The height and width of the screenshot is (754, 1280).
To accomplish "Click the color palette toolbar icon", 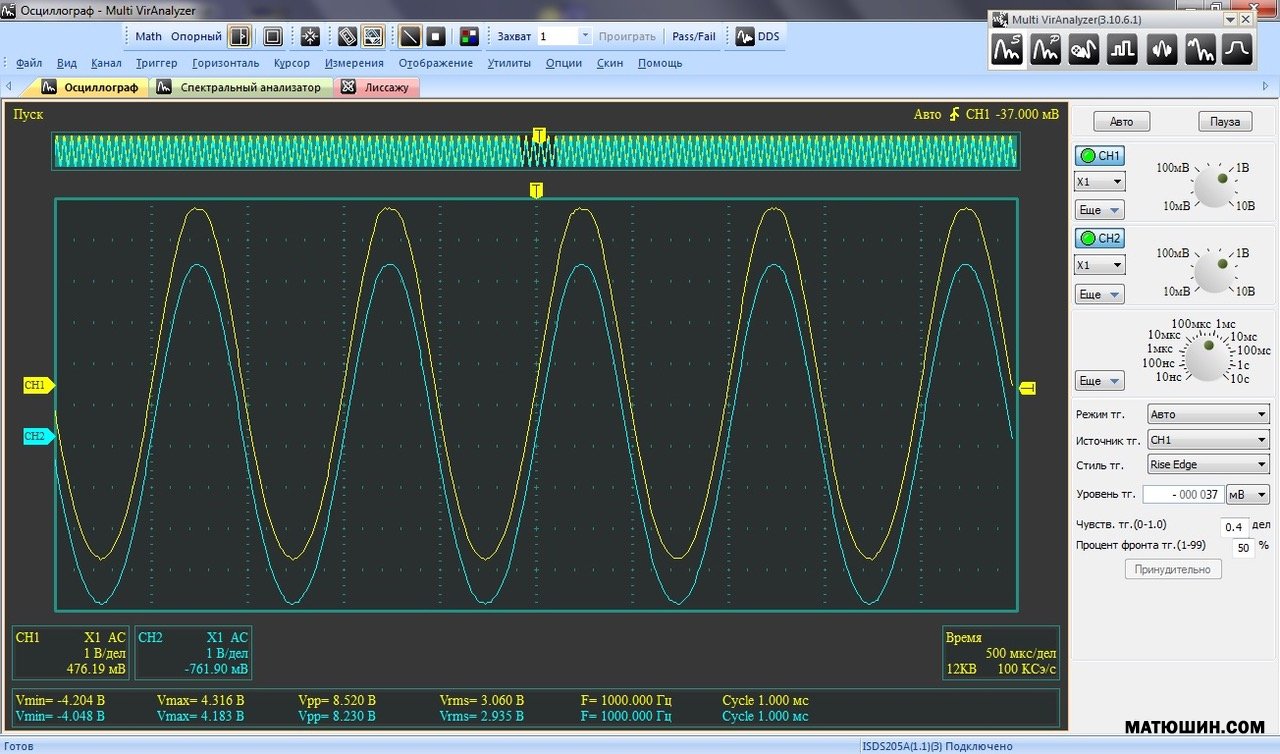I will pos(469,37).
